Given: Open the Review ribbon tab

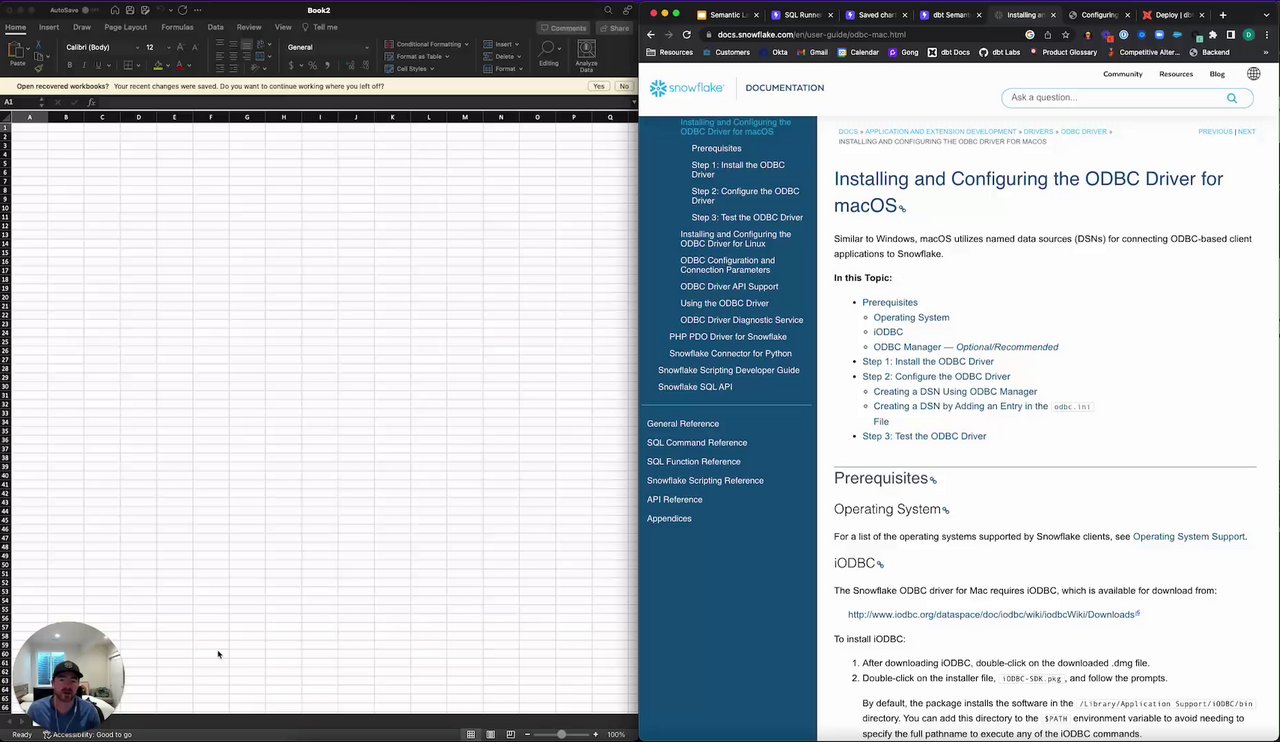Looking at the screenshot, I should (x=249, y=27).
